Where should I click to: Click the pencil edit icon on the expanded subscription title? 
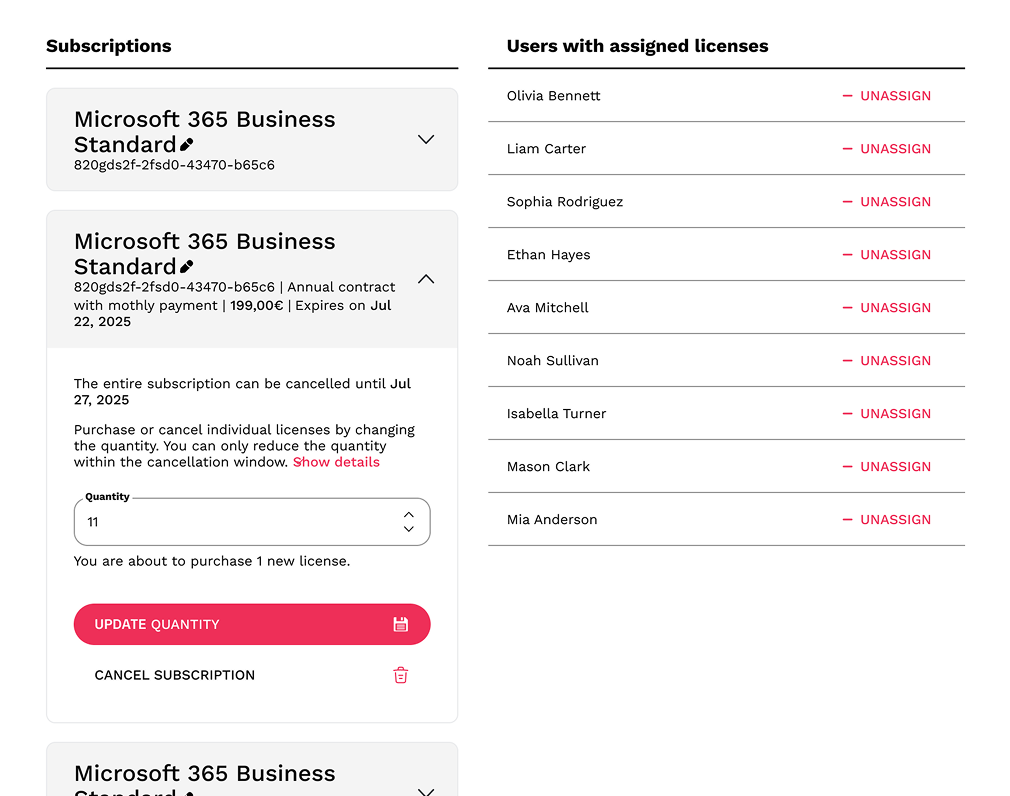pyautogui.click(x=186, y=267)
